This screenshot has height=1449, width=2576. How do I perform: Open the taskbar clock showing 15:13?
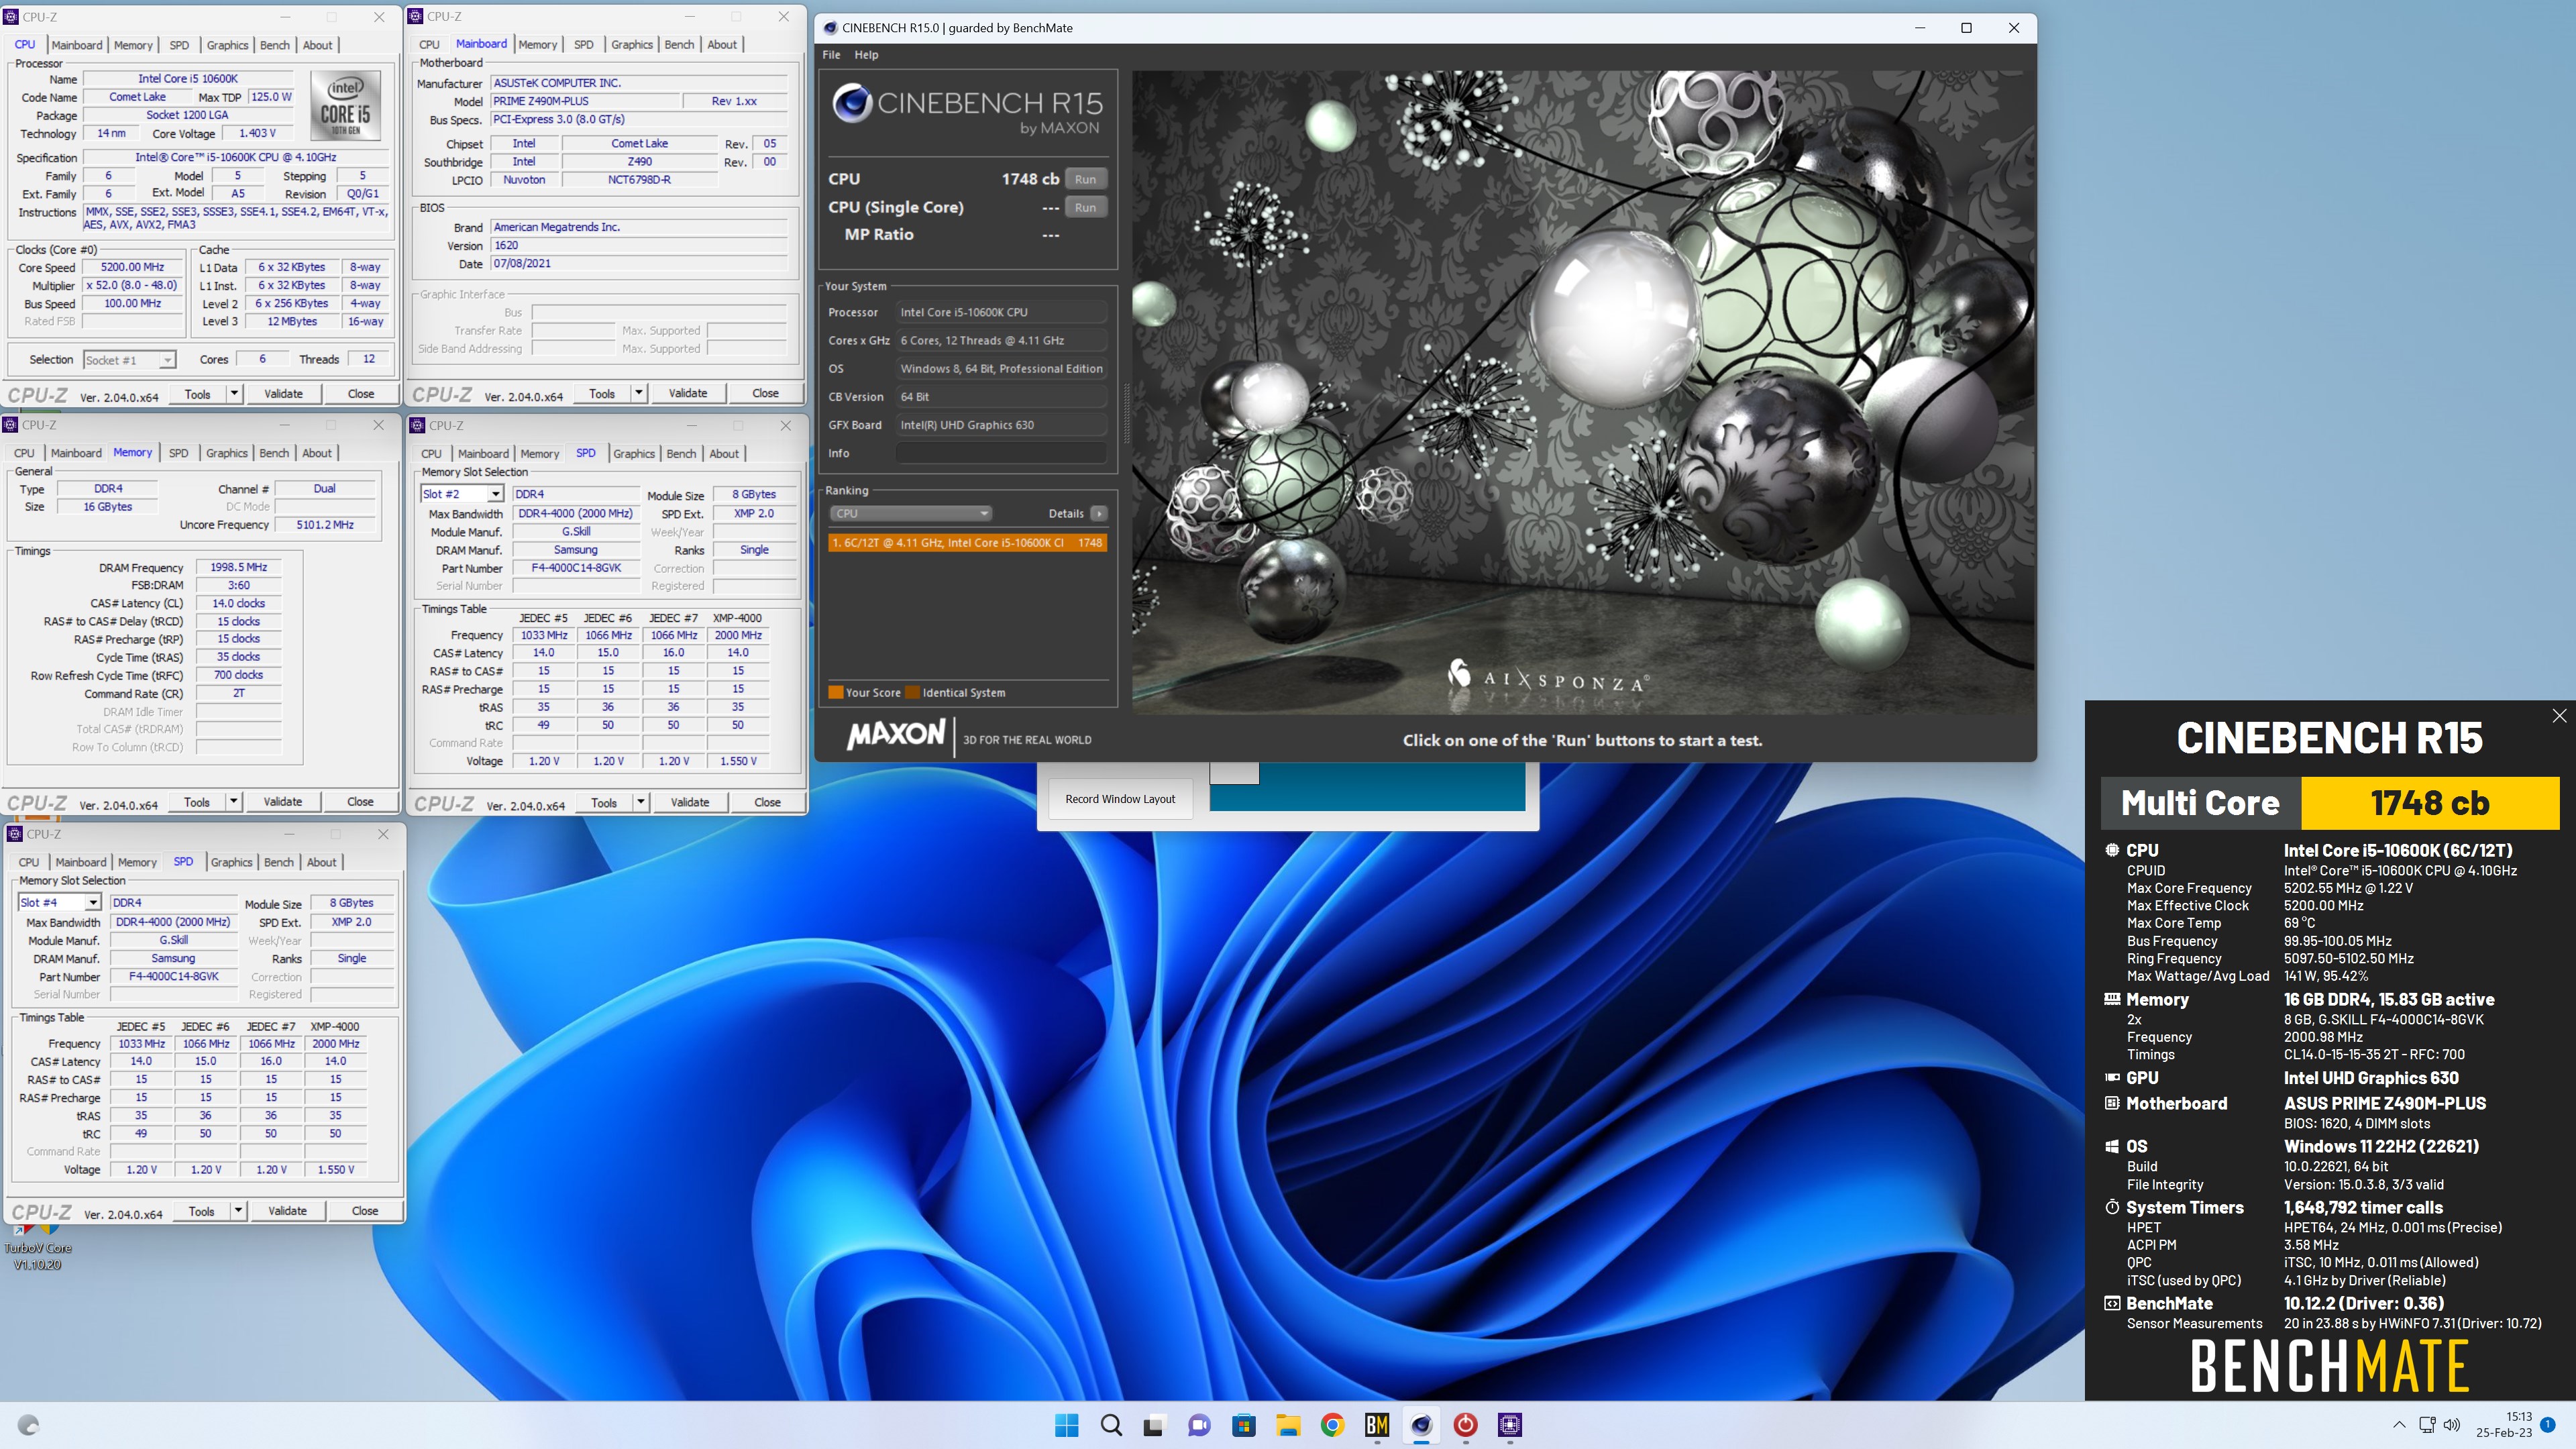click(2504, 1424)
